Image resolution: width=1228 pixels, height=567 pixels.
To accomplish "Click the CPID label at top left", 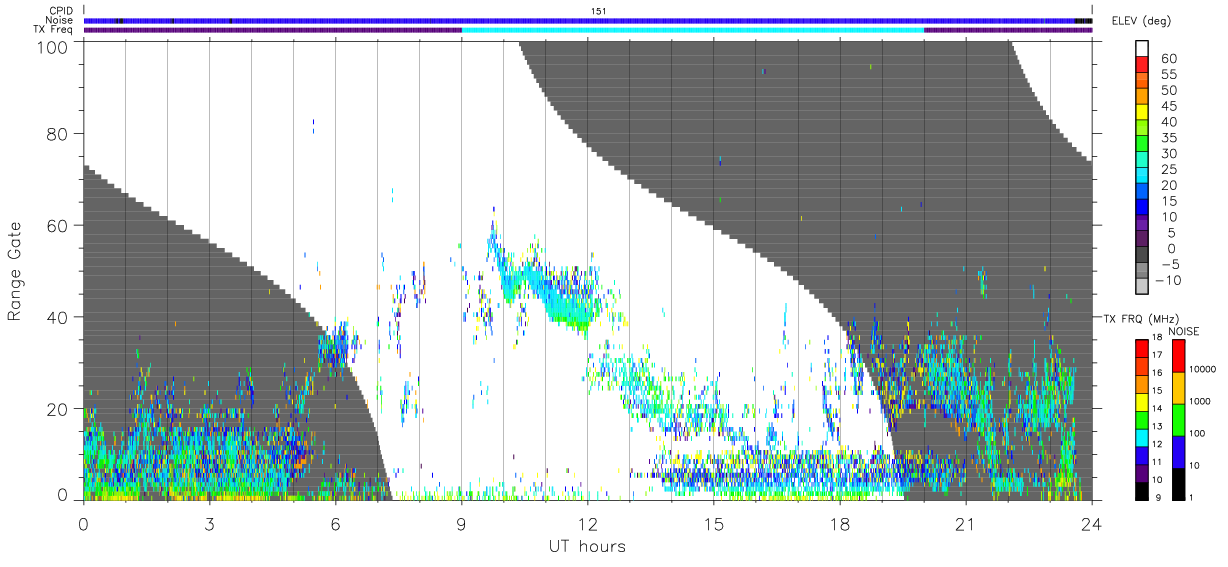I will click(60, 11).
